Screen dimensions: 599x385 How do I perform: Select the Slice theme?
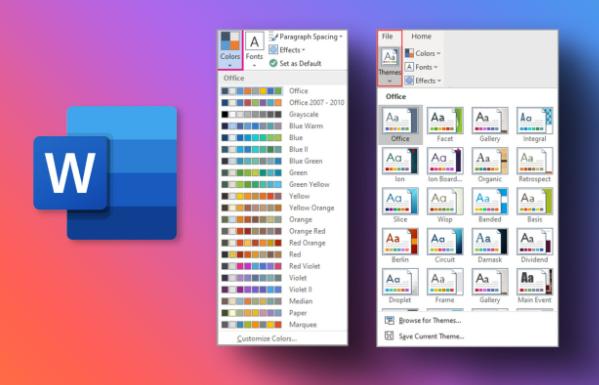coord(400,205)
